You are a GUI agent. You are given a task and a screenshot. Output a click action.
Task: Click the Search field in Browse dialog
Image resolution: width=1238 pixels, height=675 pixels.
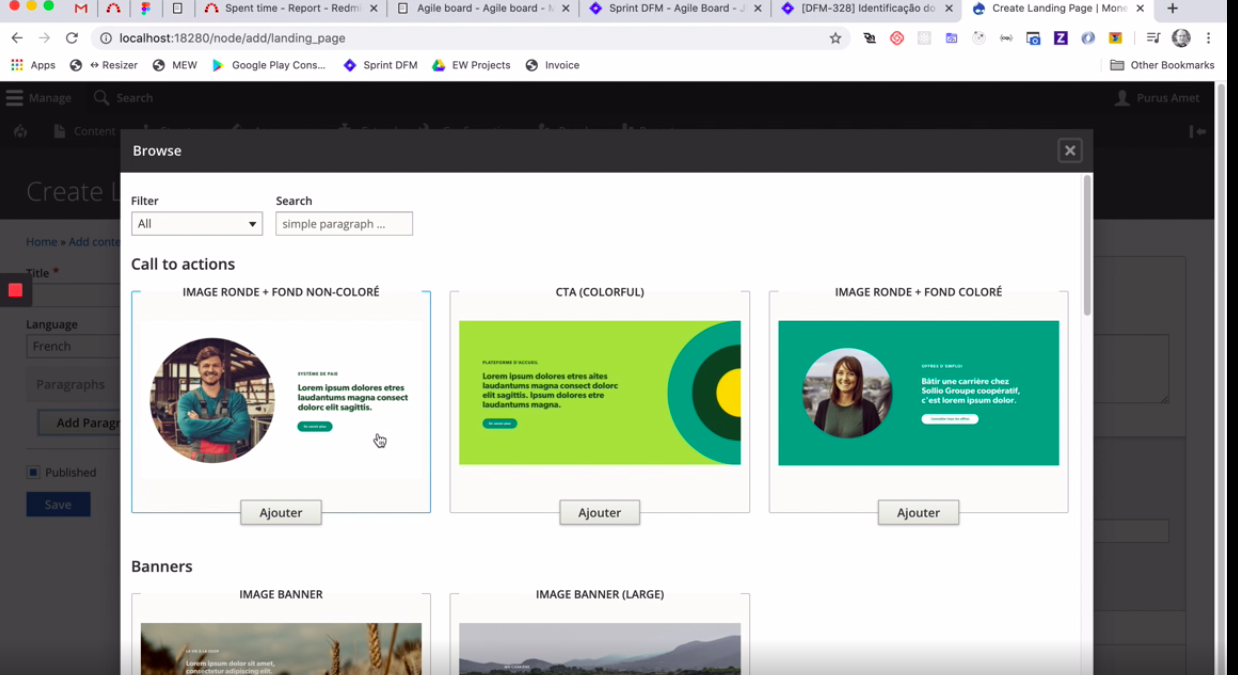(344, 224)
